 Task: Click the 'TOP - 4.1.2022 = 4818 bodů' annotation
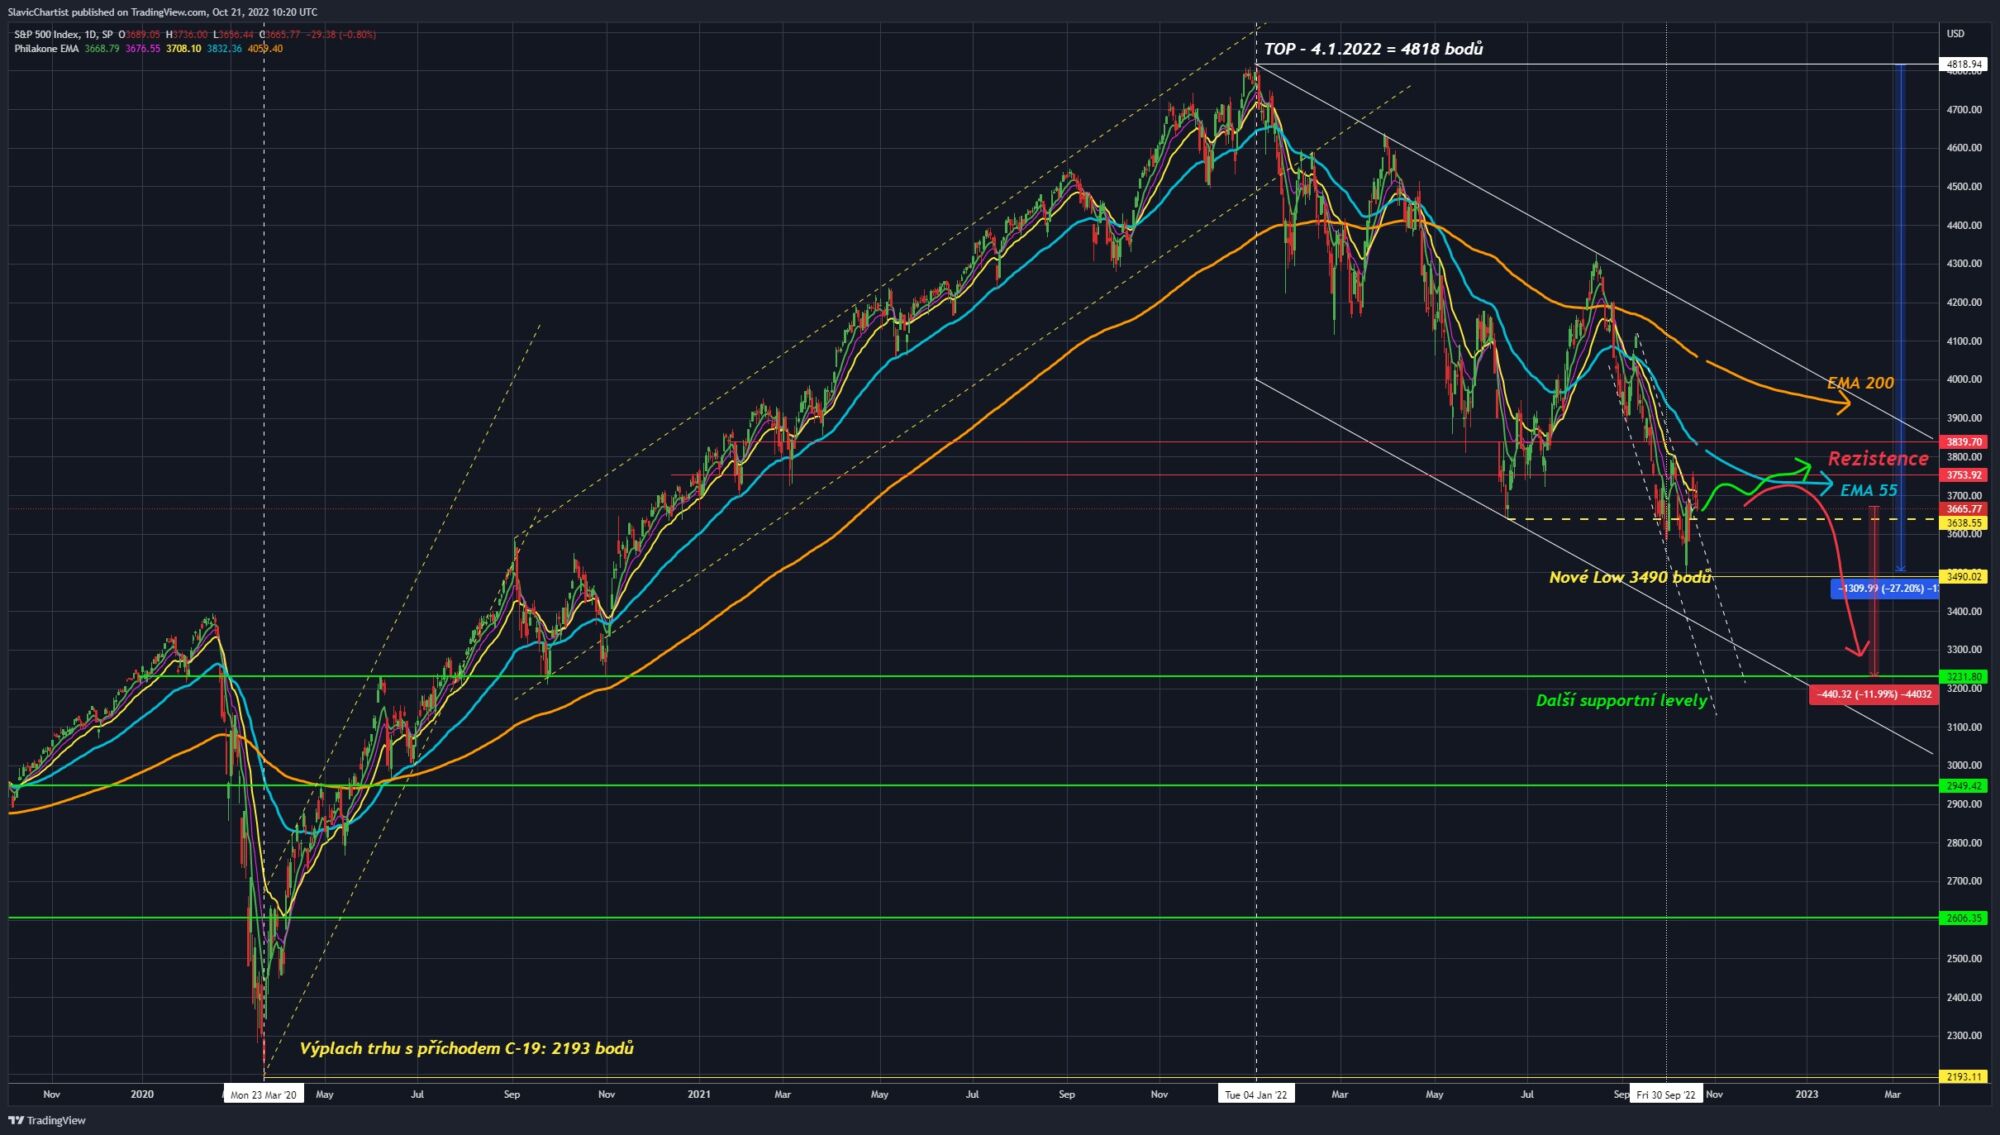click(x=1373, y=48)
